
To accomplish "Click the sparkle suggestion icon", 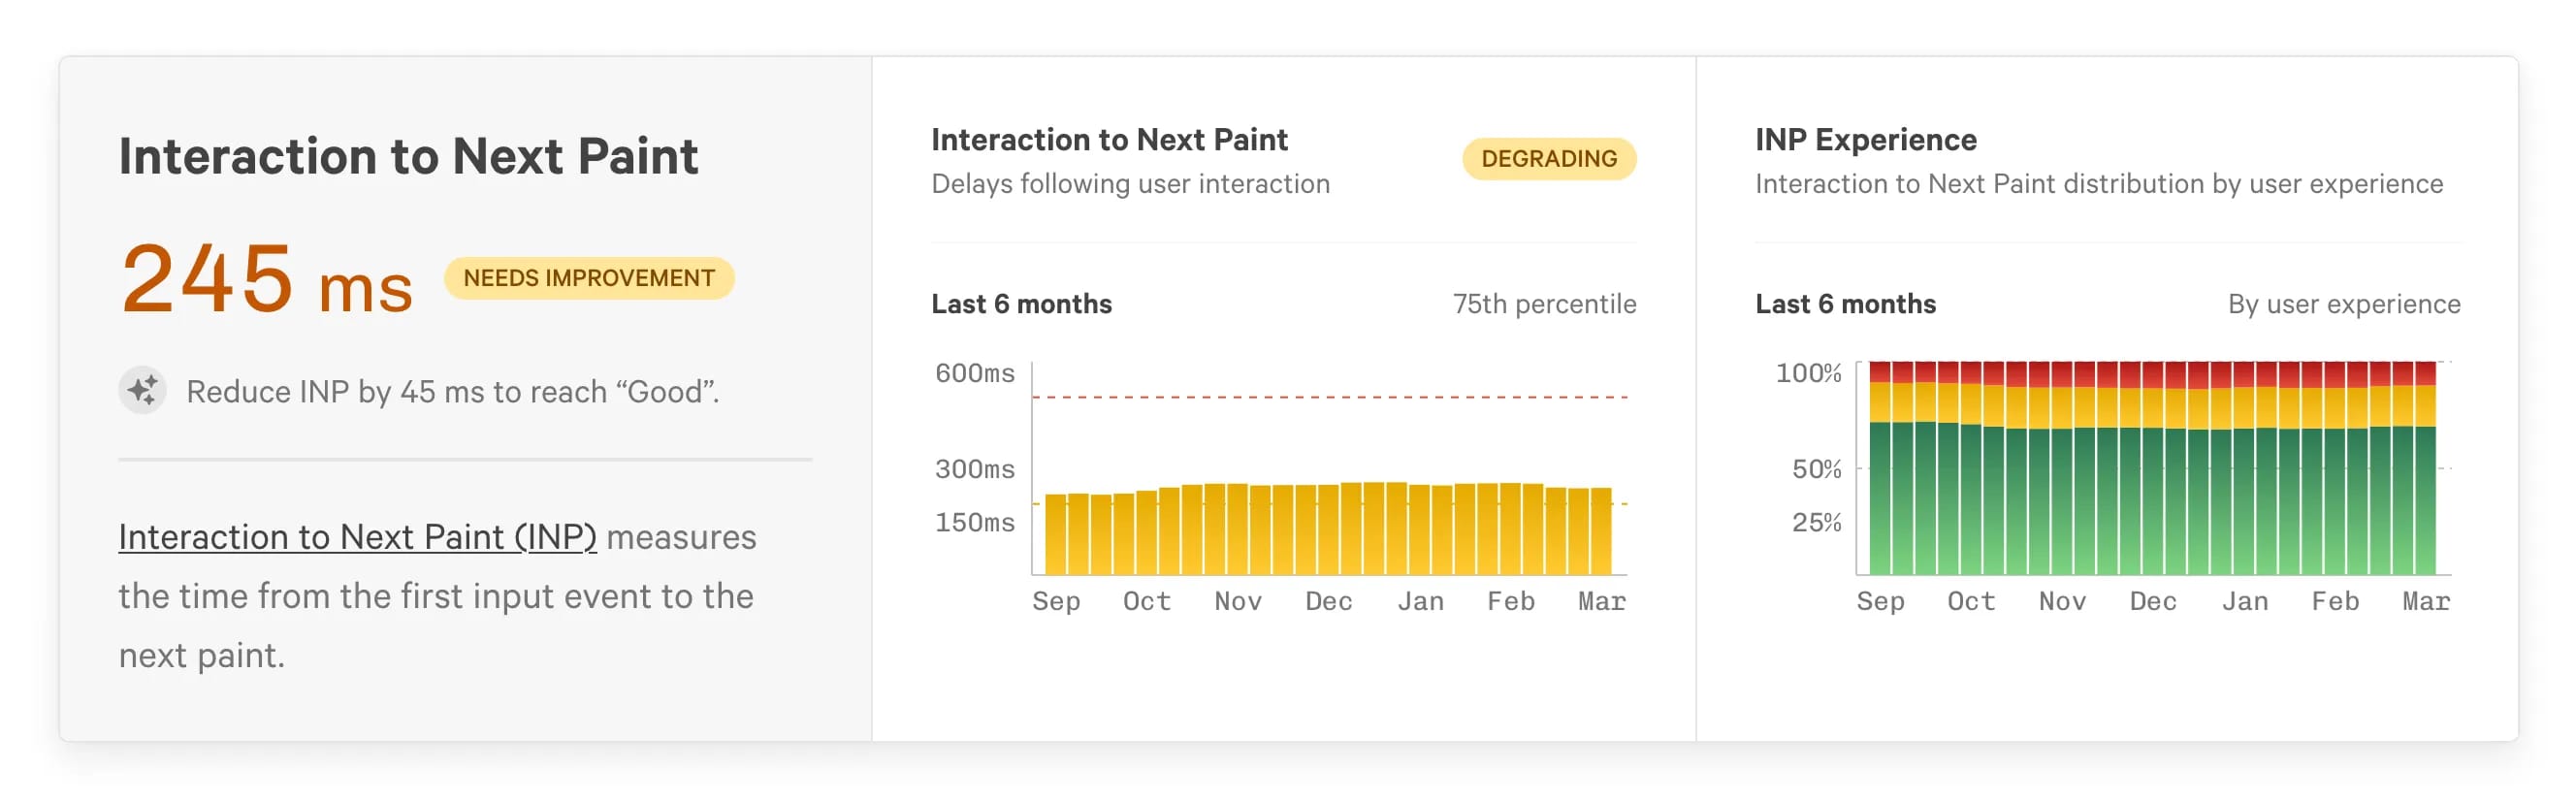I will [143, 390].
